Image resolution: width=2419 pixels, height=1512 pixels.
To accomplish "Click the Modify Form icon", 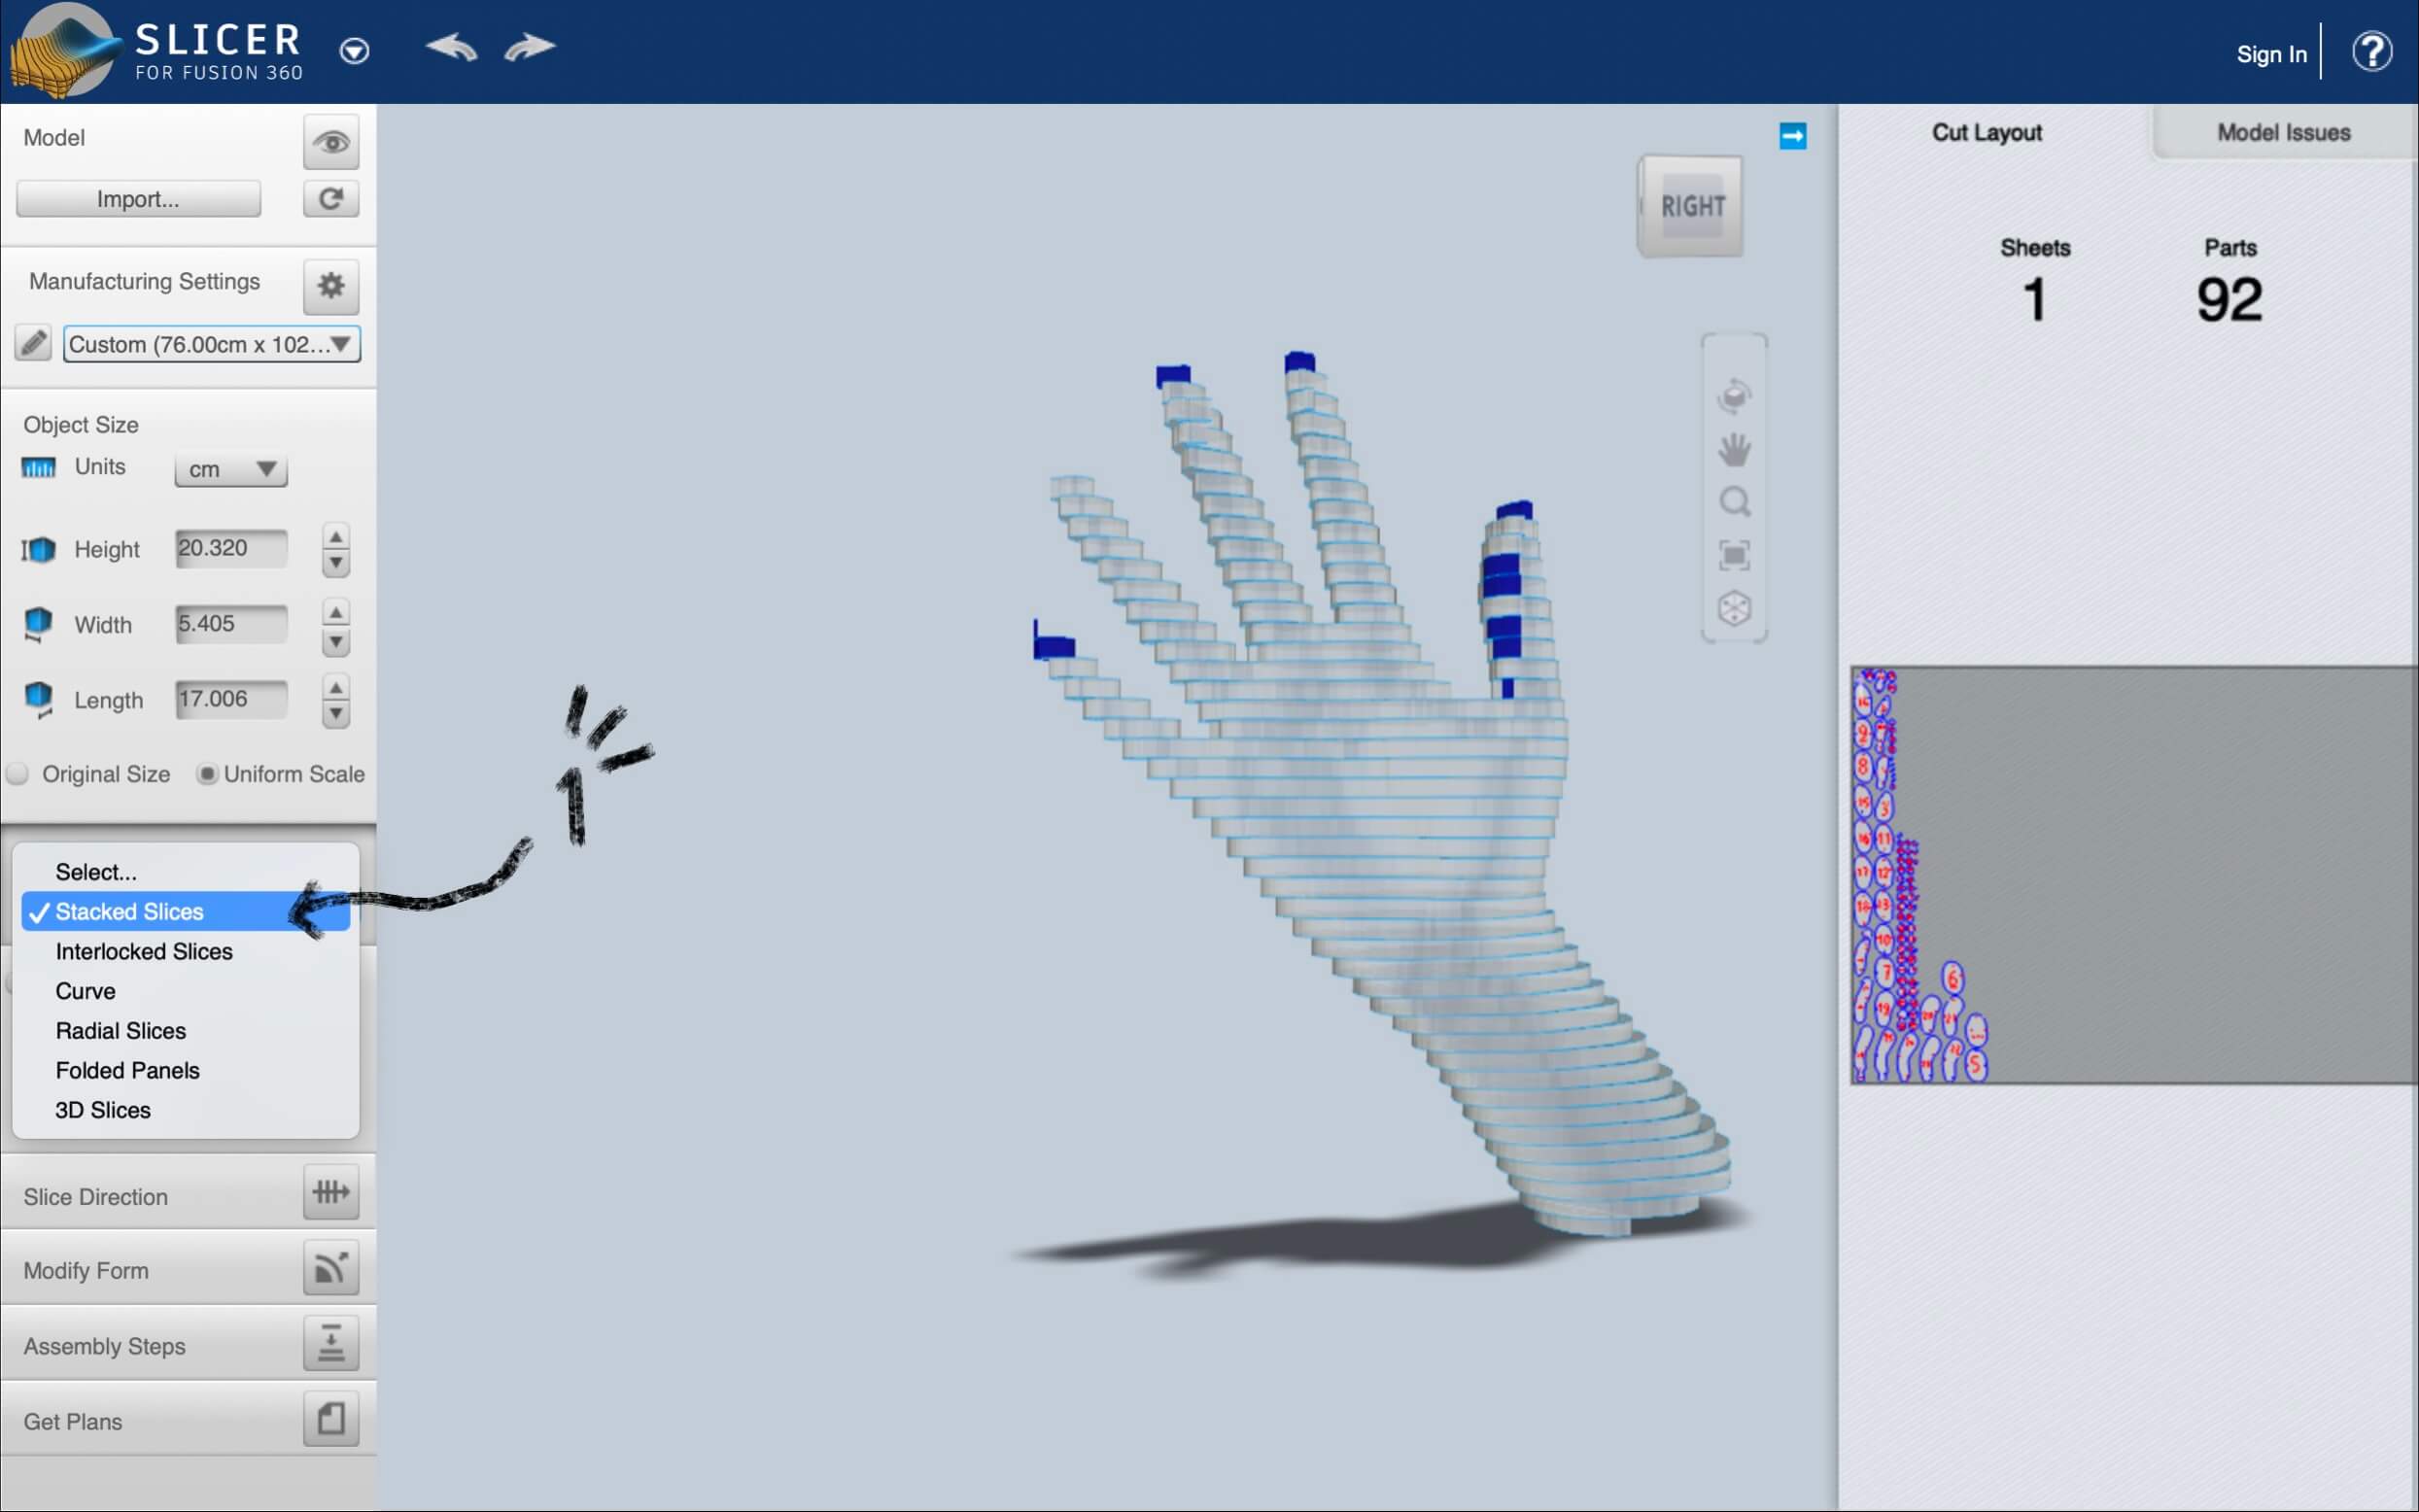I will click(x=331, y=1268).
